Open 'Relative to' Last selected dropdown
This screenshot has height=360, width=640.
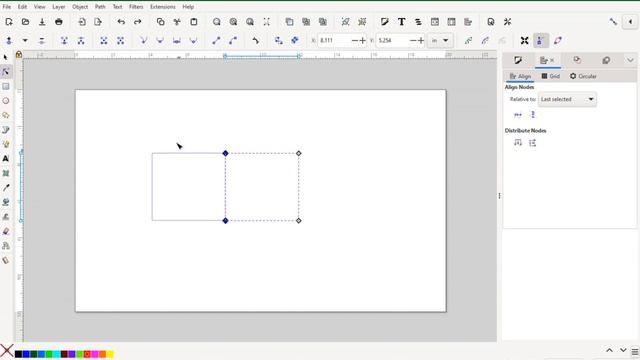pos(567,99)
